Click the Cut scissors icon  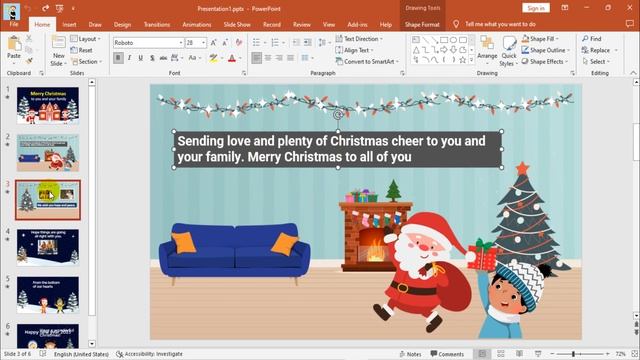[x=29, y=38]
